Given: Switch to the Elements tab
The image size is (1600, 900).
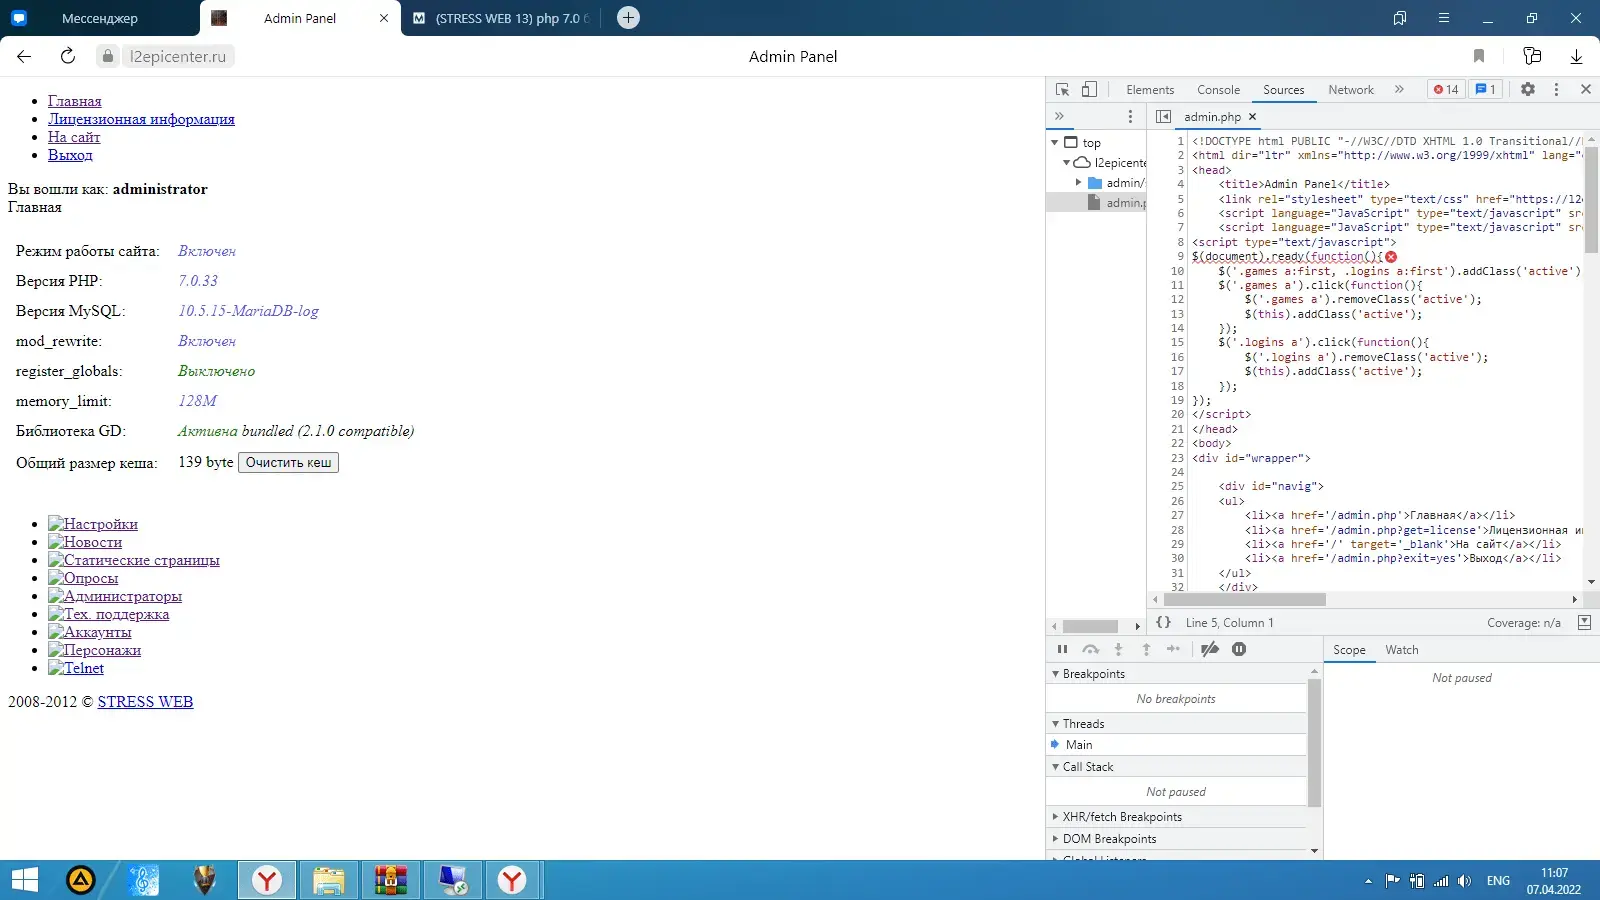Looking at the screenshot, I should click(x=1150, y=90).
